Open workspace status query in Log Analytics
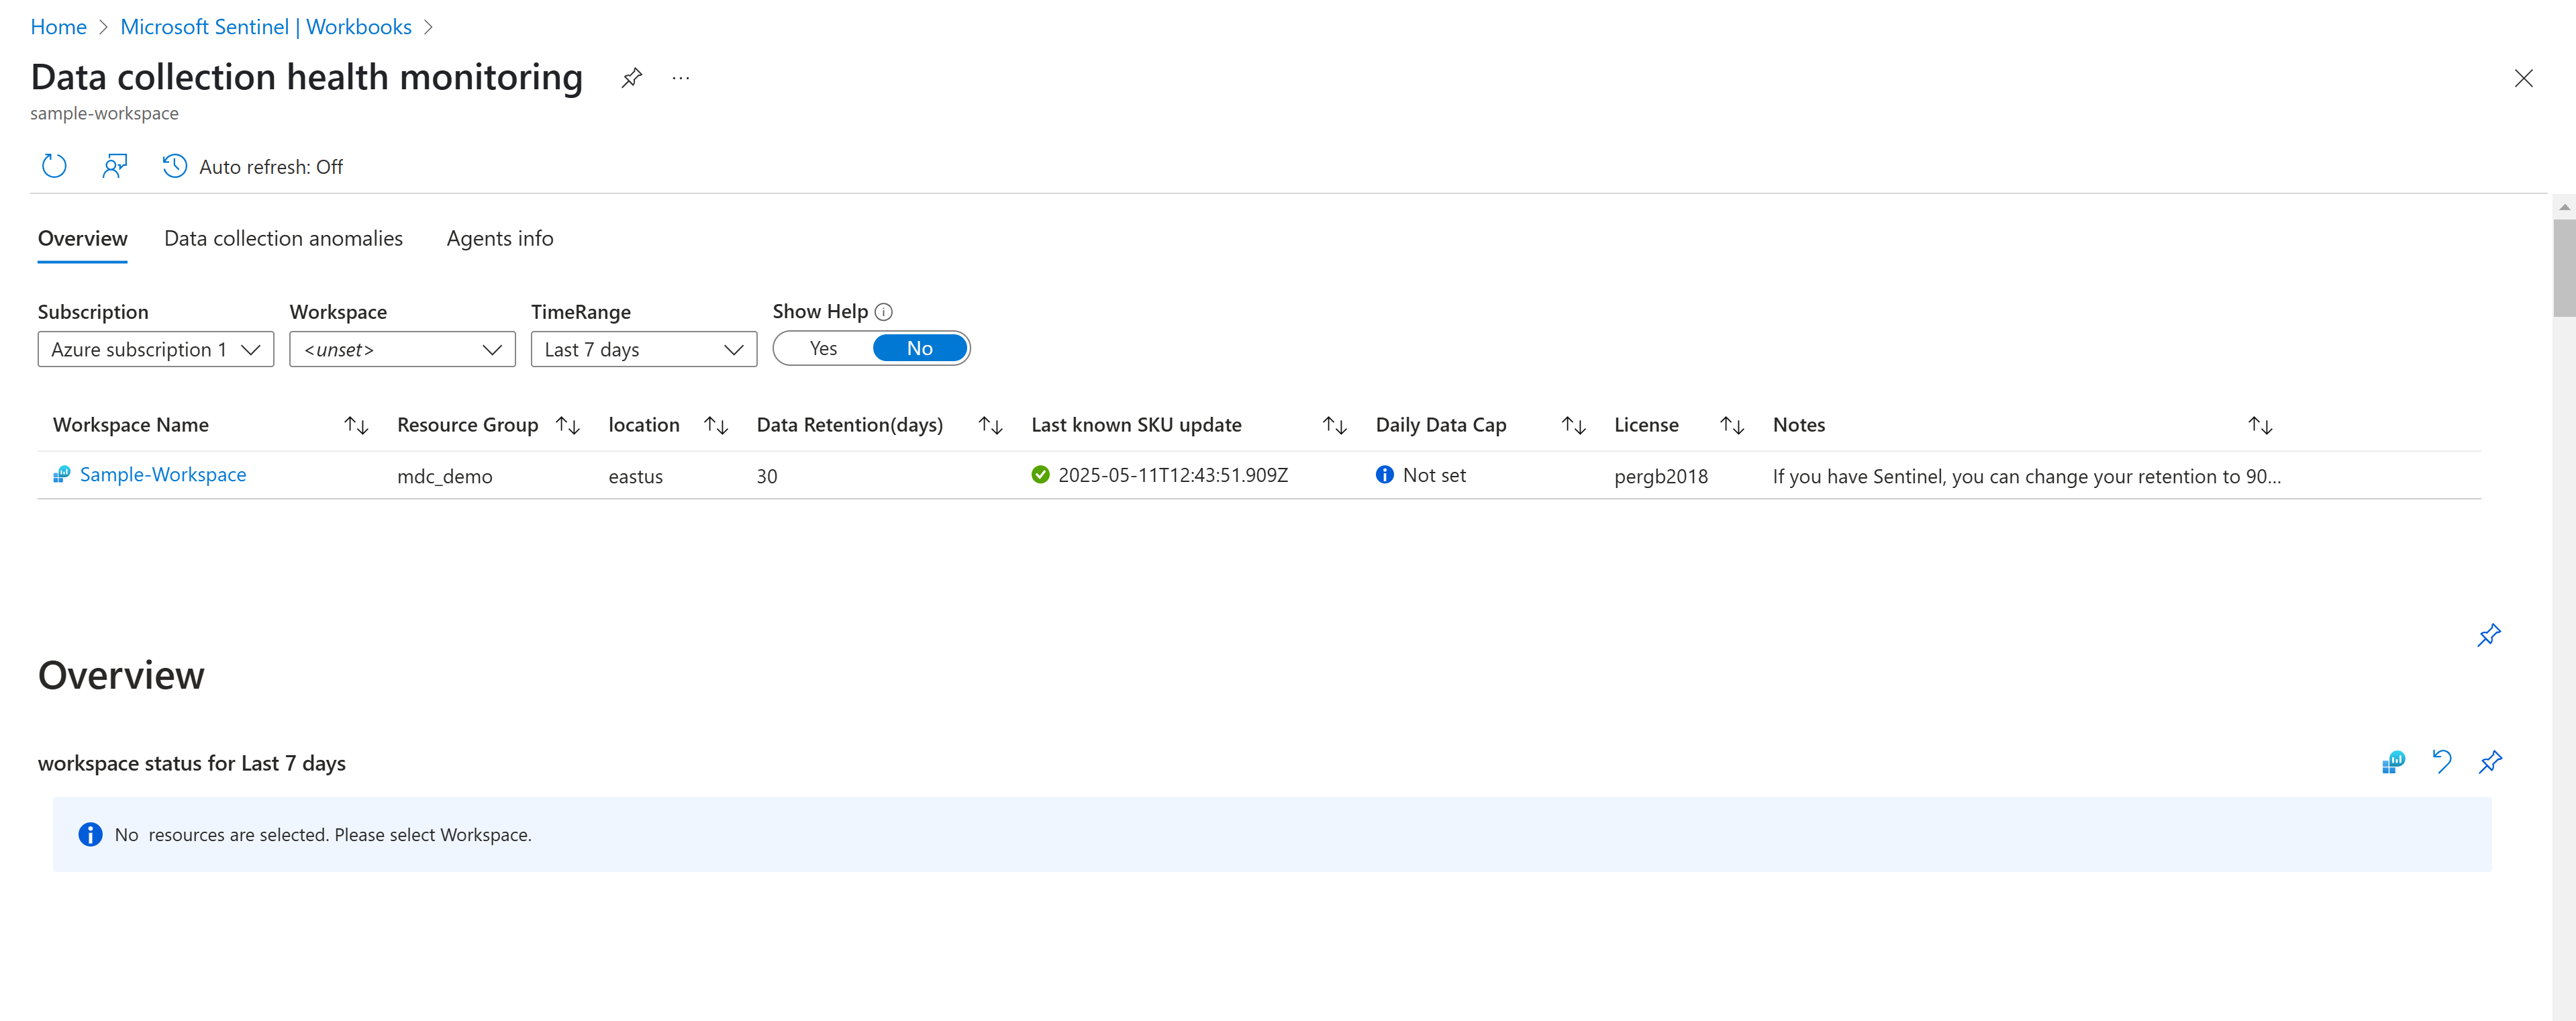Screen dimensions: 2576x1021 point(2393,762)
